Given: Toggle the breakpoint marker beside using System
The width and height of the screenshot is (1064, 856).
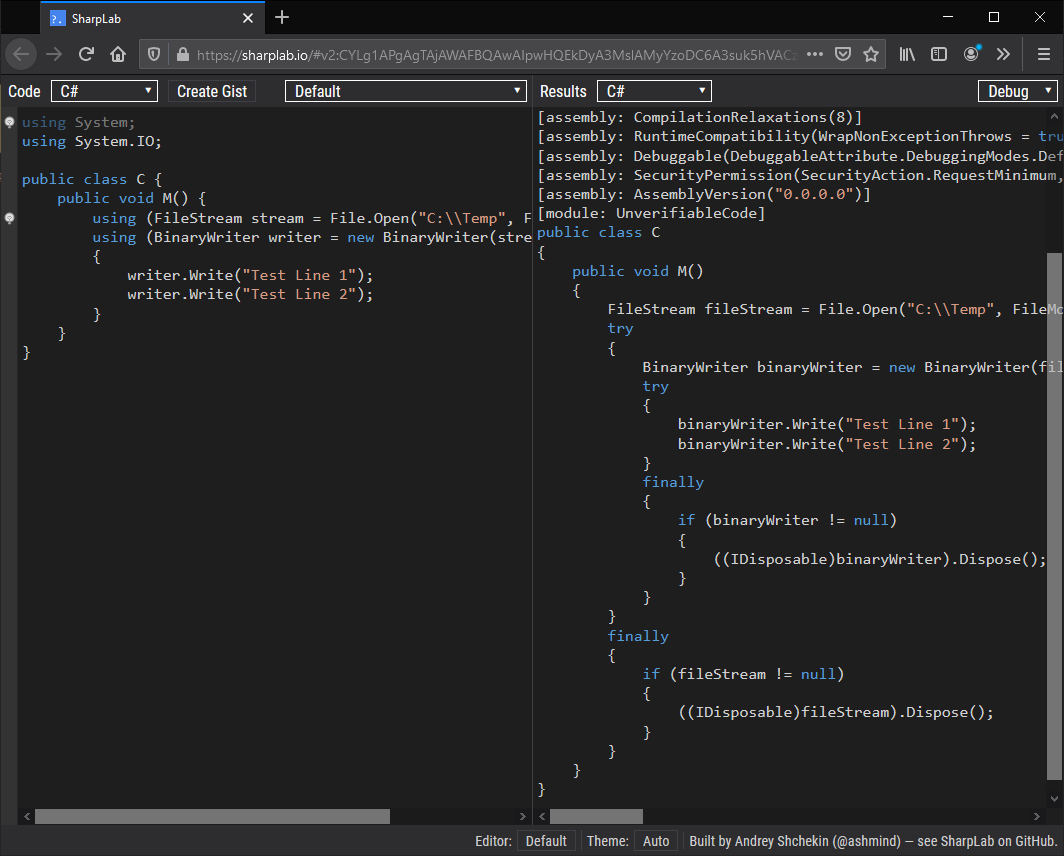Looking at the screenshot, I should (9, 122).
